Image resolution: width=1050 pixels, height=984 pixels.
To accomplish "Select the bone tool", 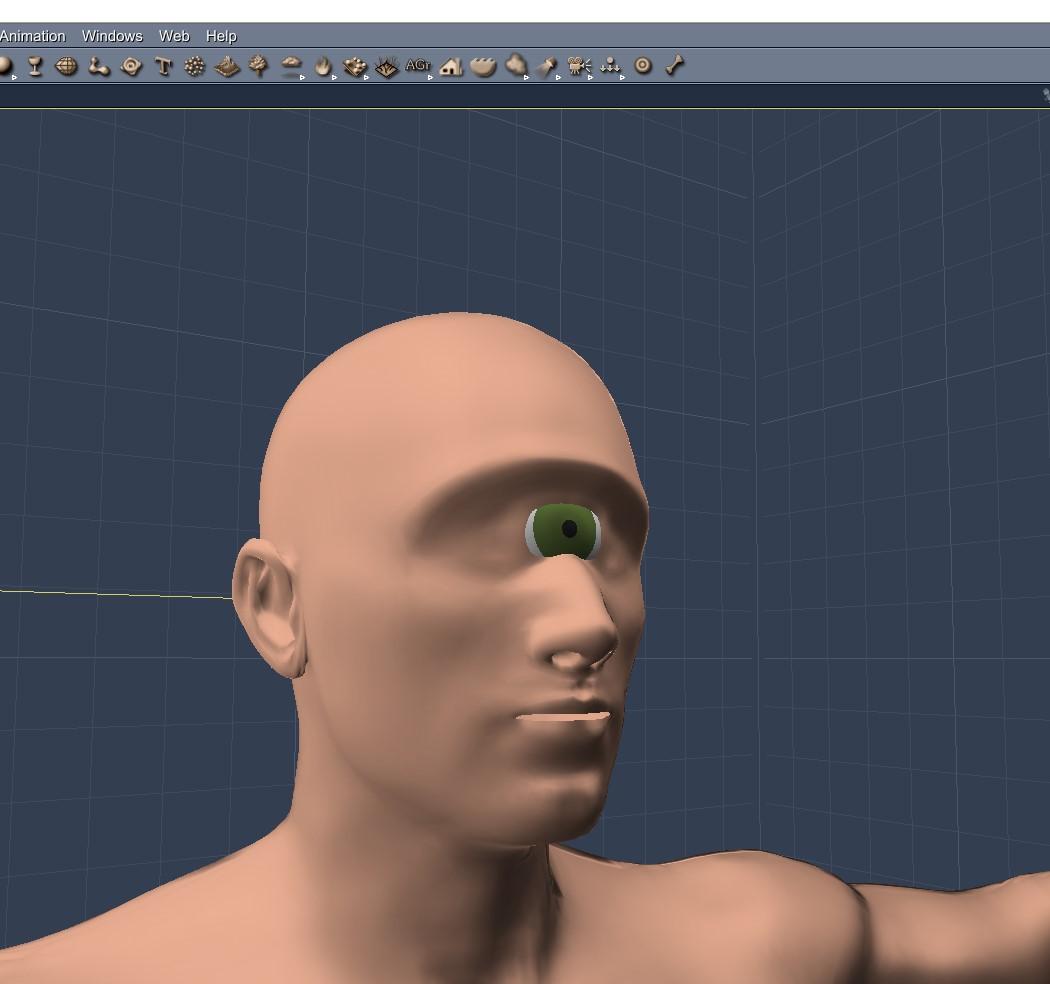I will (x=675, y=66).
